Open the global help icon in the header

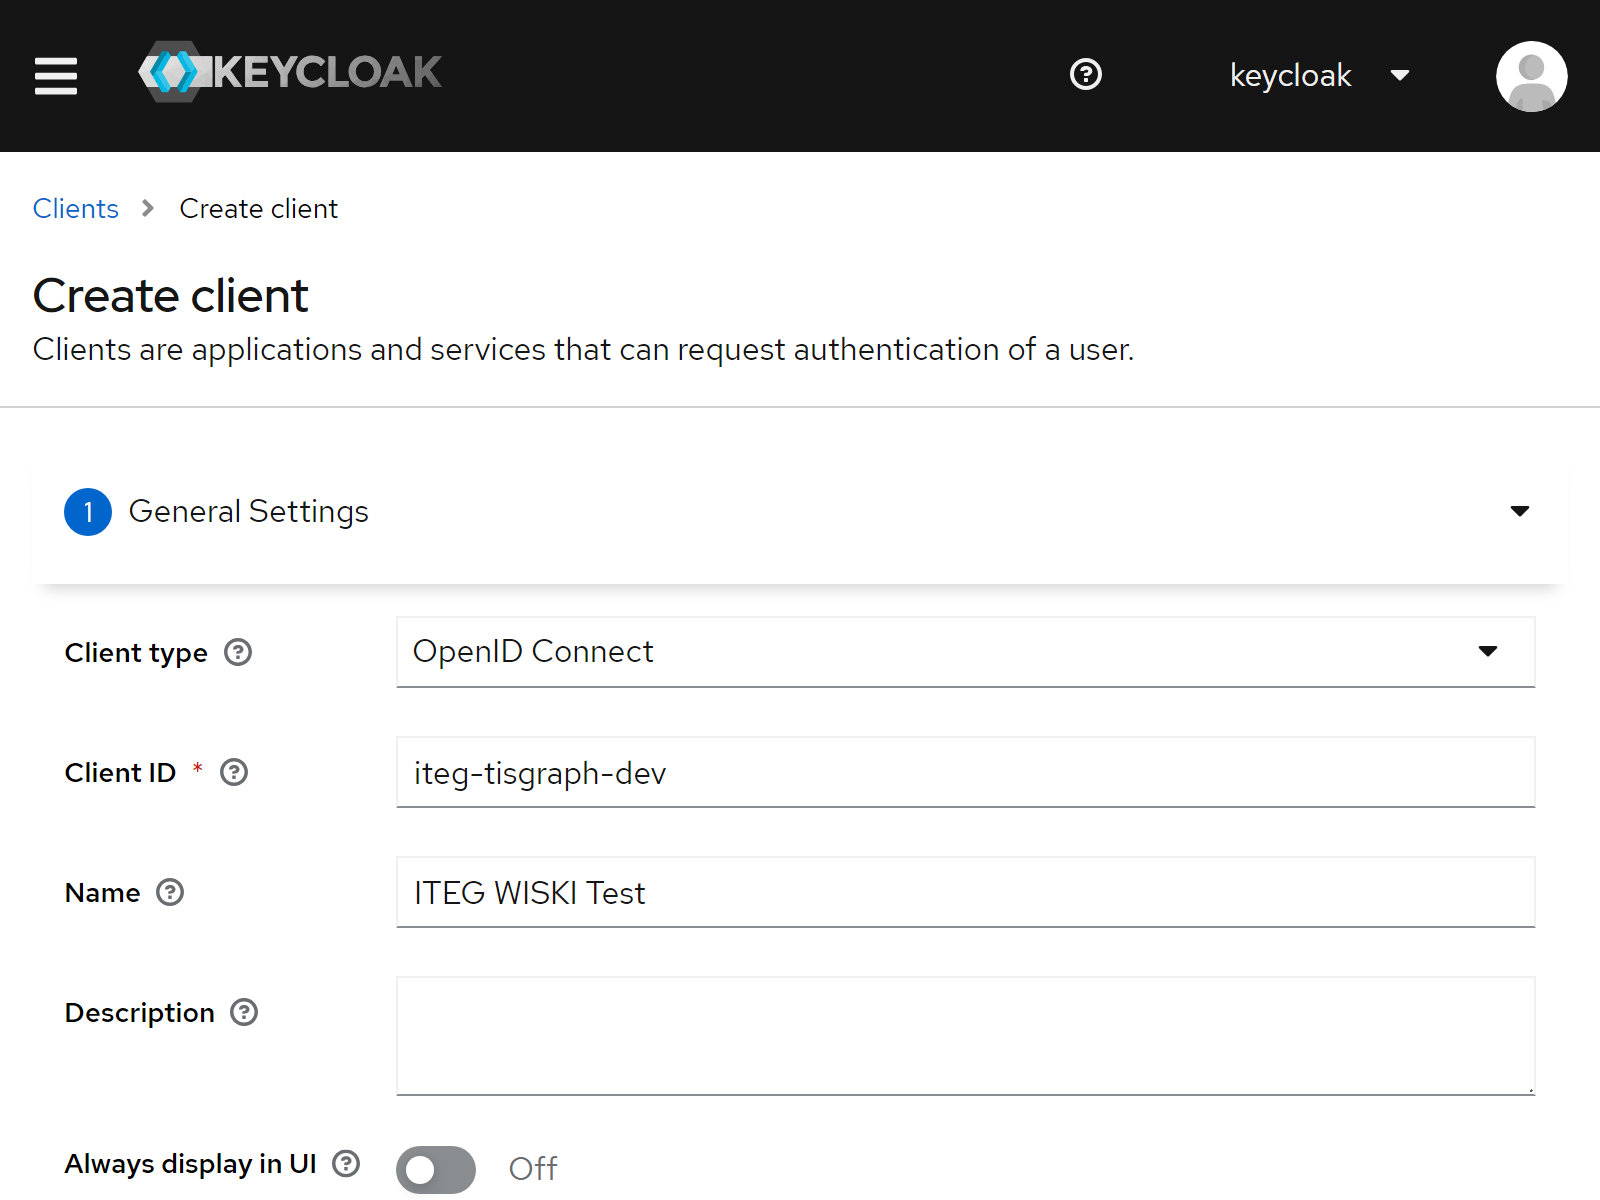tap(1086, 75)
